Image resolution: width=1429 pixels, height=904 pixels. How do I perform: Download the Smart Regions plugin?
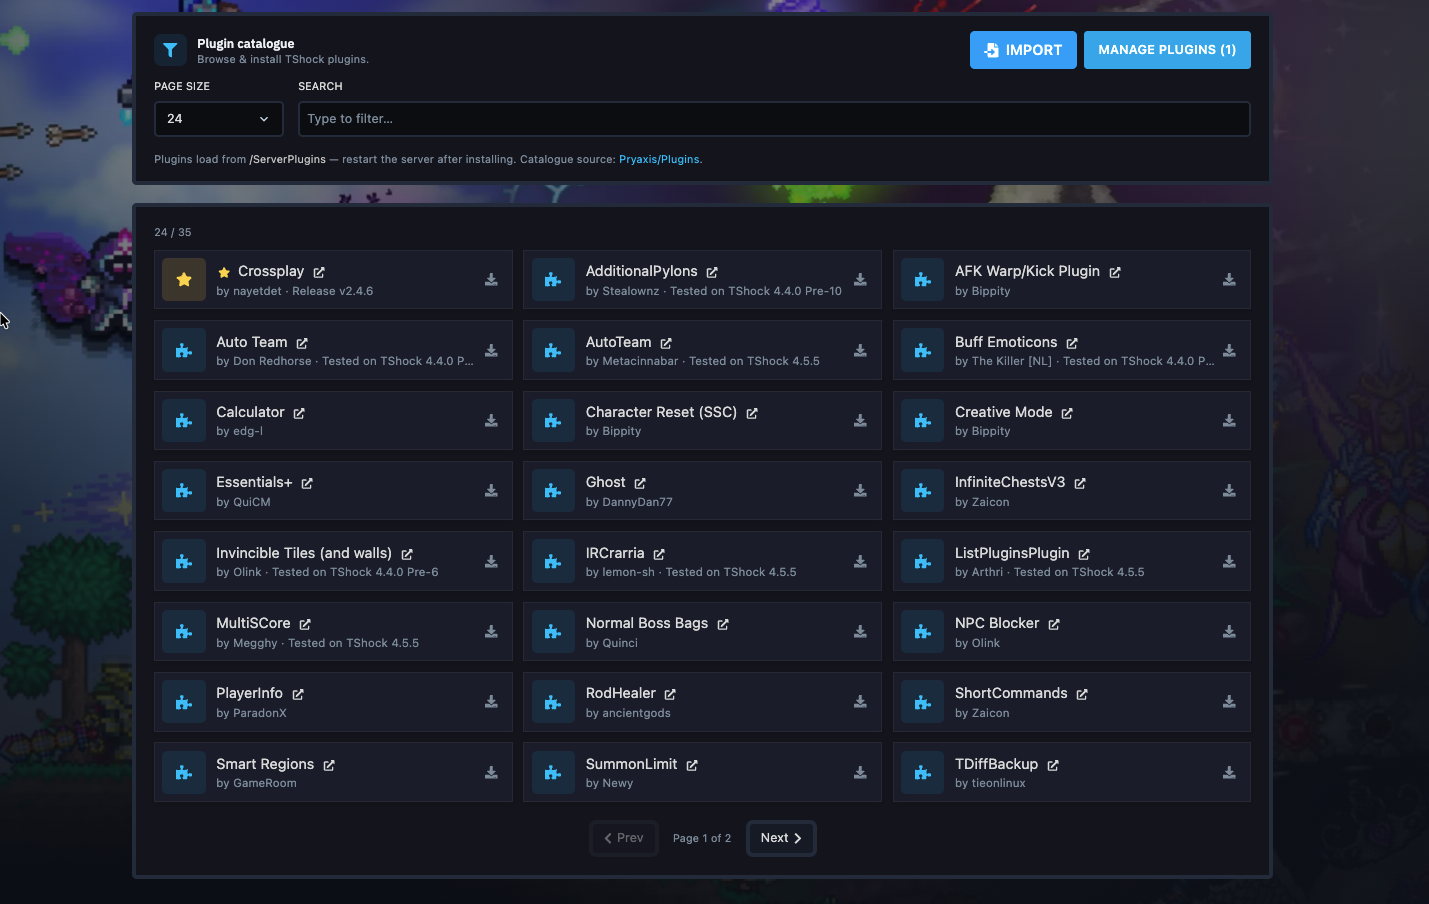[491, 773]
